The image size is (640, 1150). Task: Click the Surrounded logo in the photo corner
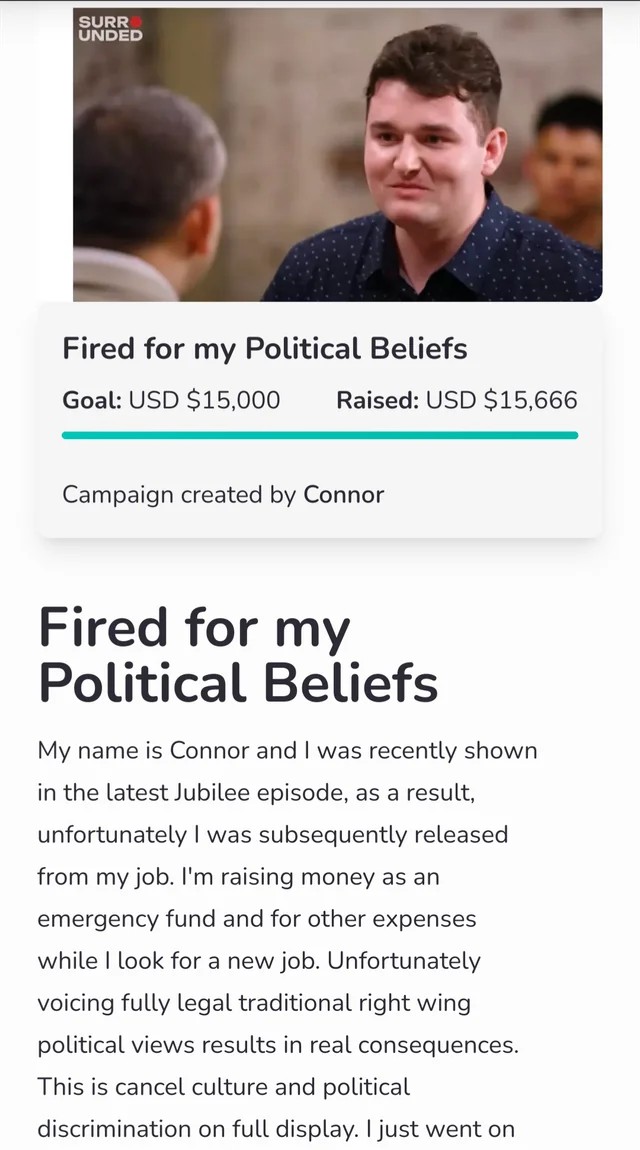point(110,28)
